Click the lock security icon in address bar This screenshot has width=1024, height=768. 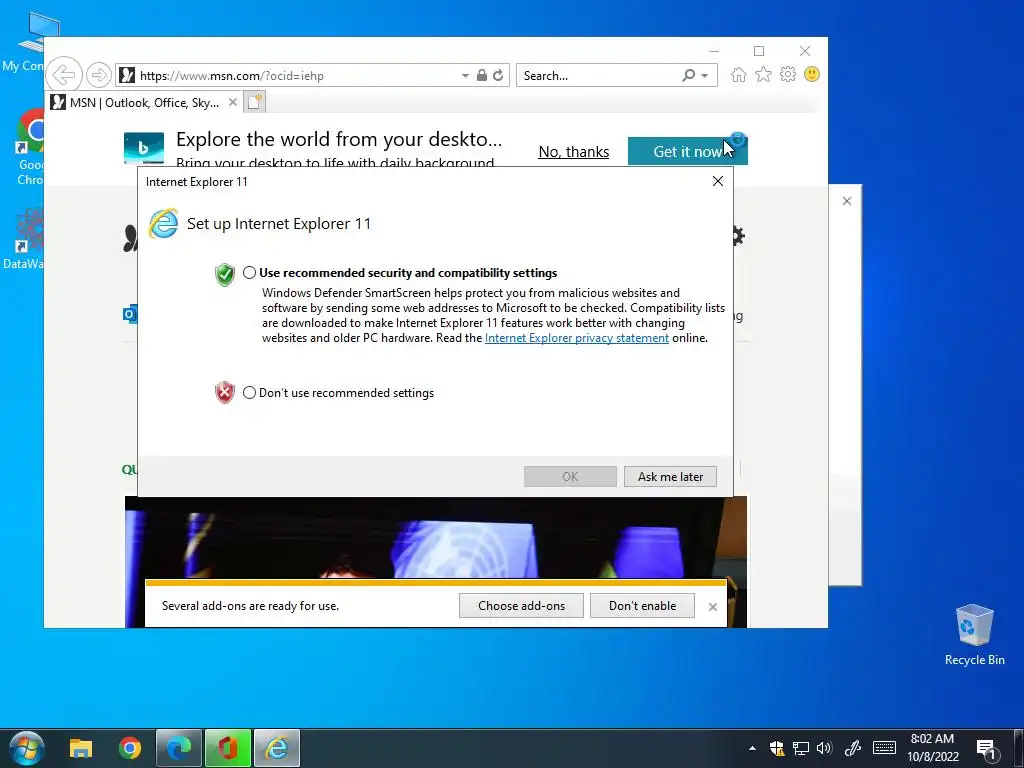point(482,75)
